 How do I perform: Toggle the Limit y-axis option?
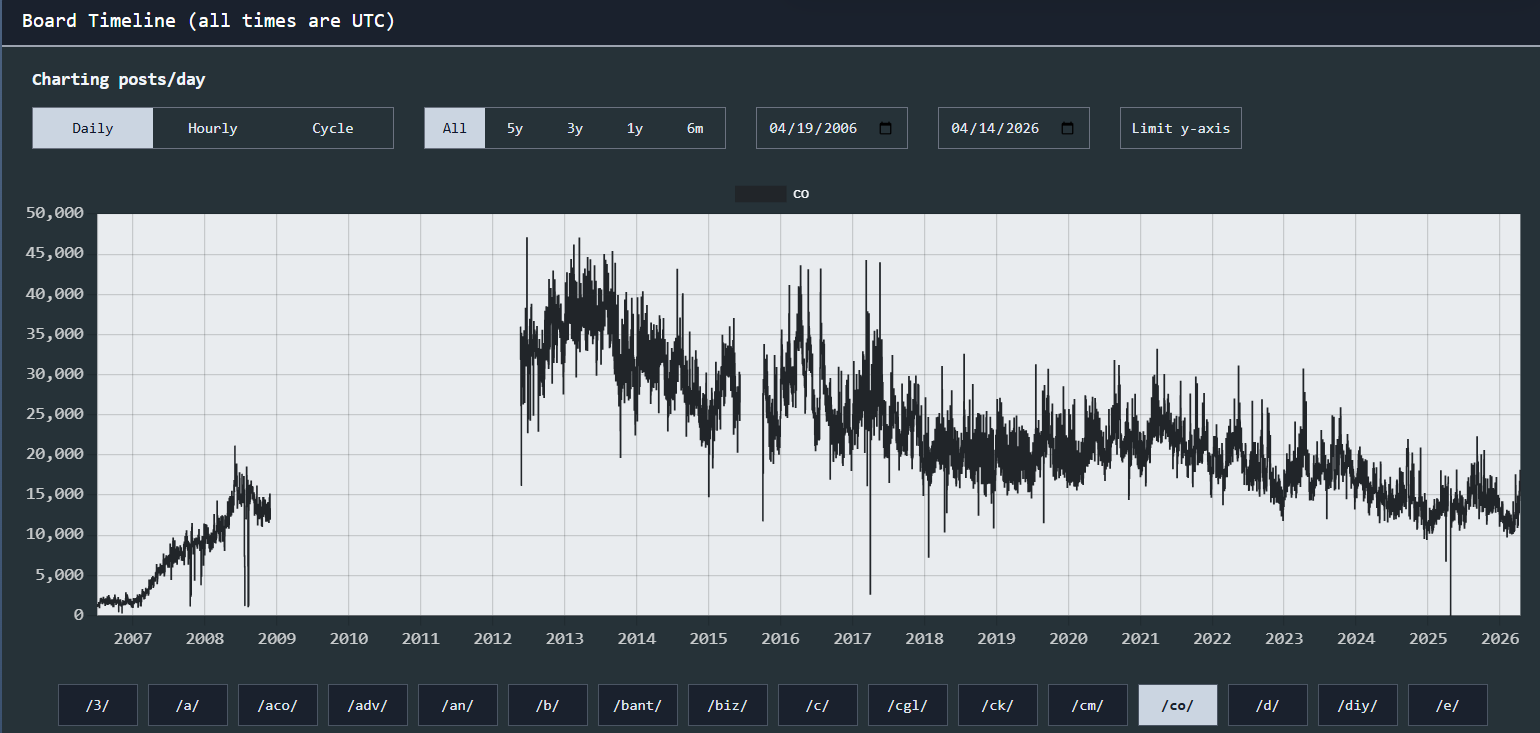coord(1181,128)
